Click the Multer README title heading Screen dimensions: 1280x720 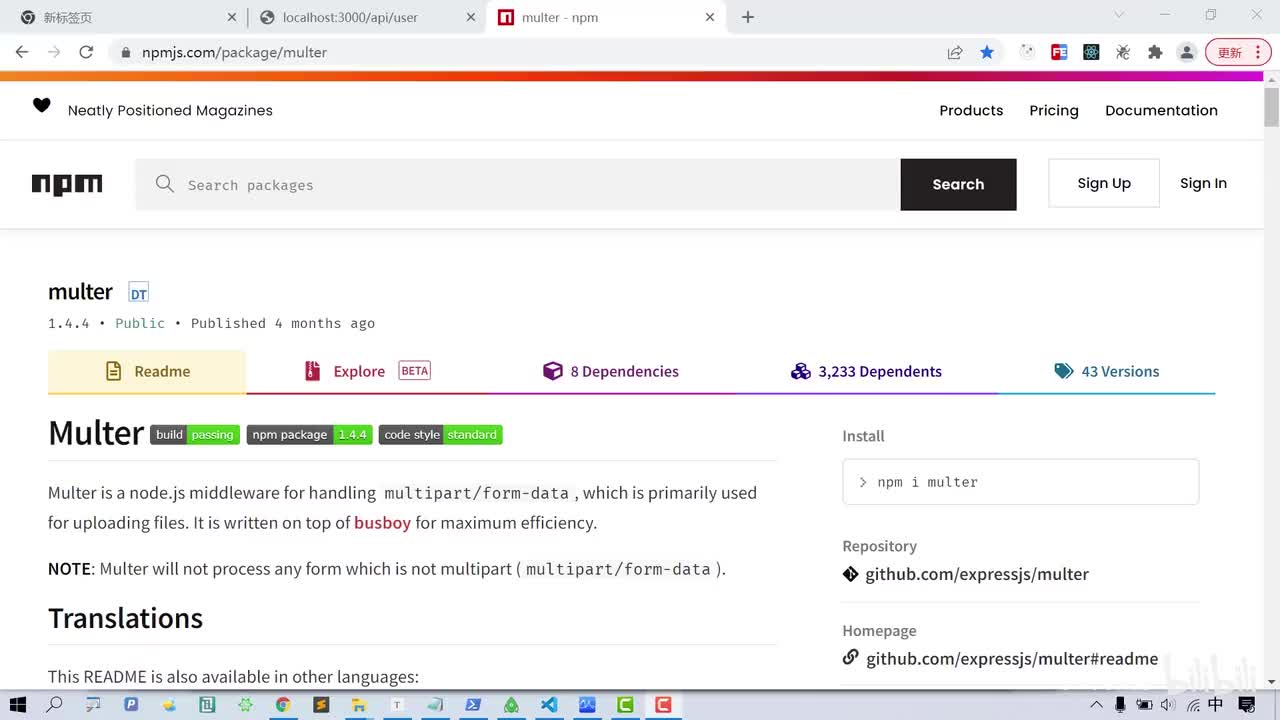pos(96,433)
